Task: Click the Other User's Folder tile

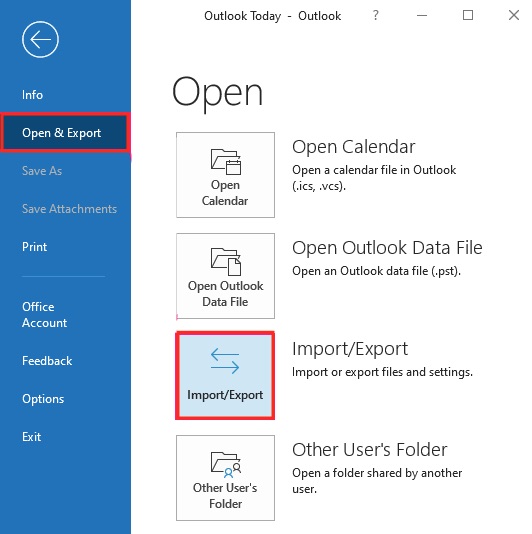Action: pyautogui.click(x=225, y=478)
